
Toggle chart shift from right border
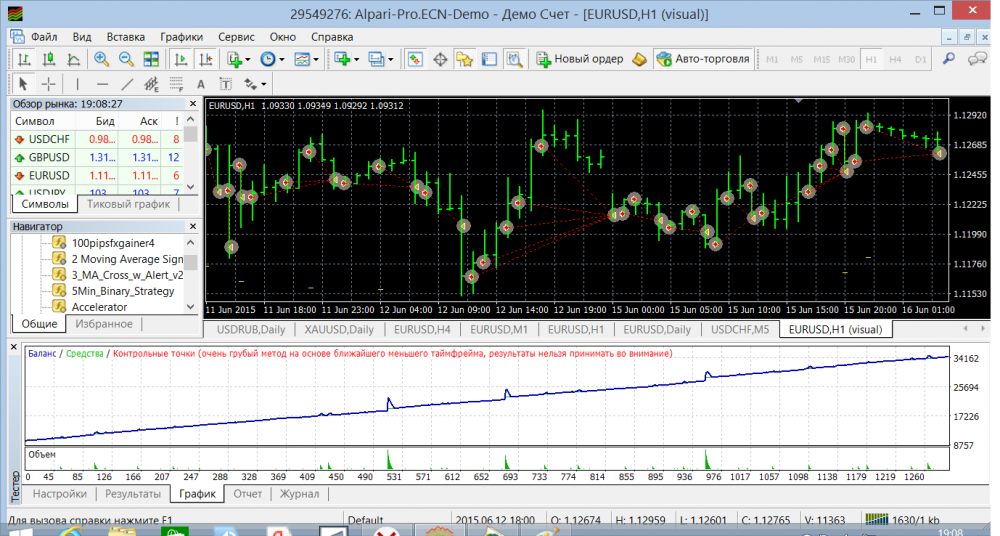pos(206,59)
